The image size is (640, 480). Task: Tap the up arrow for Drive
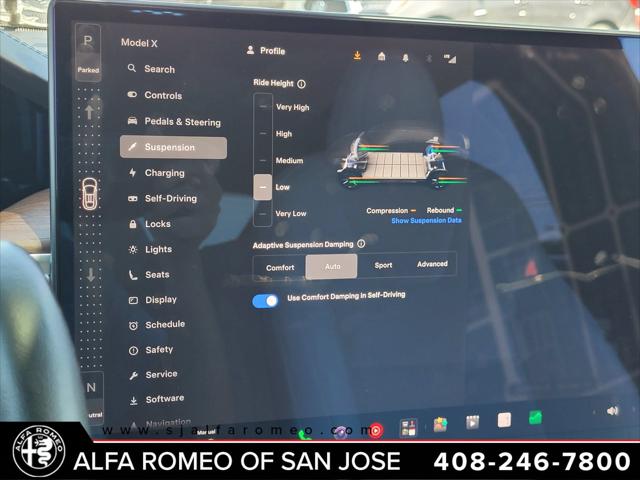[89, 111]
